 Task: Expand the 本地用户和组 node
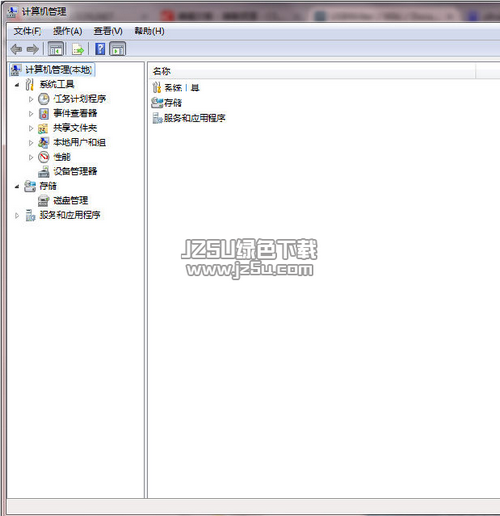click(x=31, y=143)
